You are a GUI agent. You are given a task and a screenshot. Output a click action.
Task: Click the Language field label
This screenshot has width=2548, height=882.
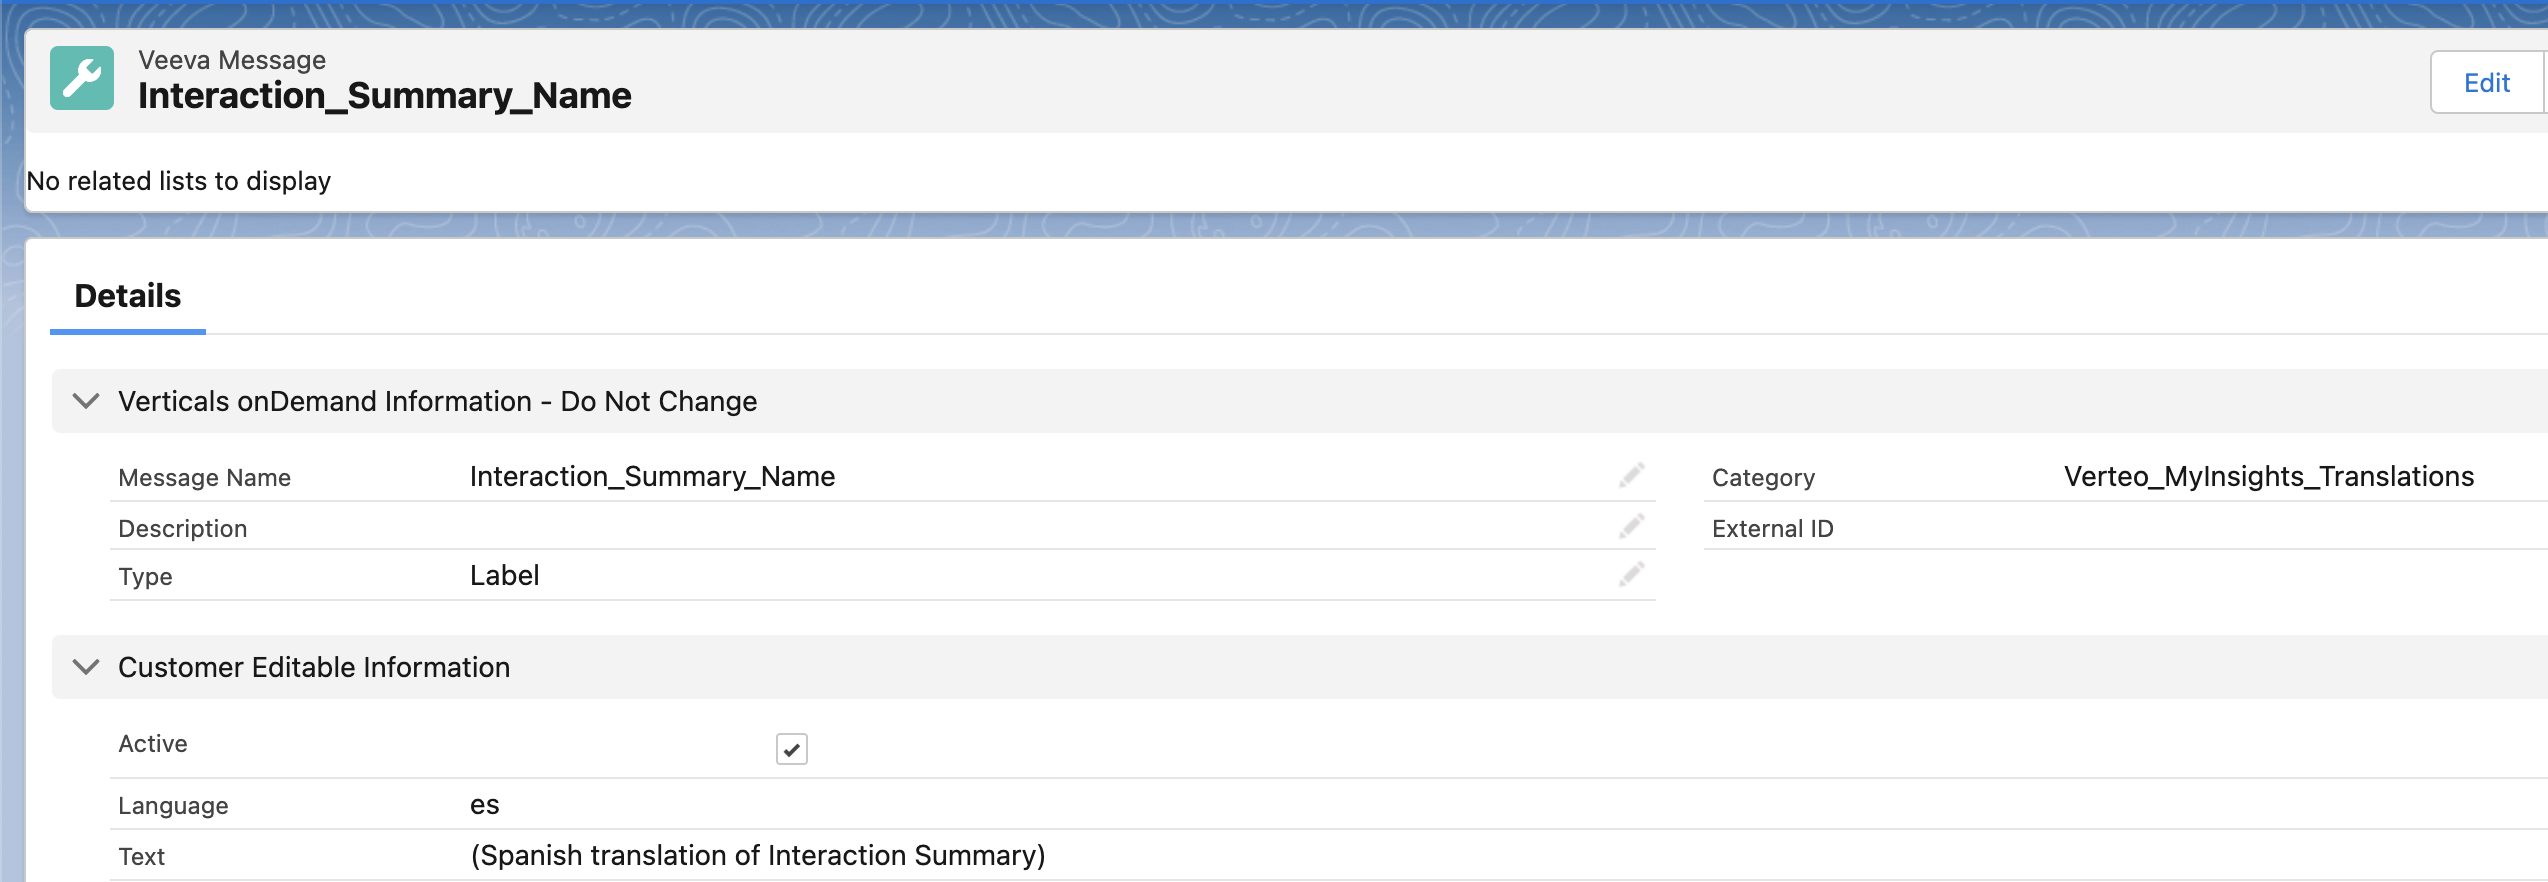pyautogui.click(x=173, y=806)
